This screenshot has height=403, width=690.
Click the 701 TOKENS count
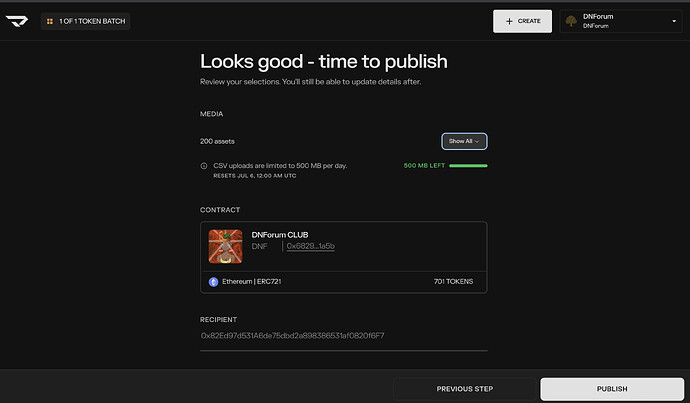453,282
